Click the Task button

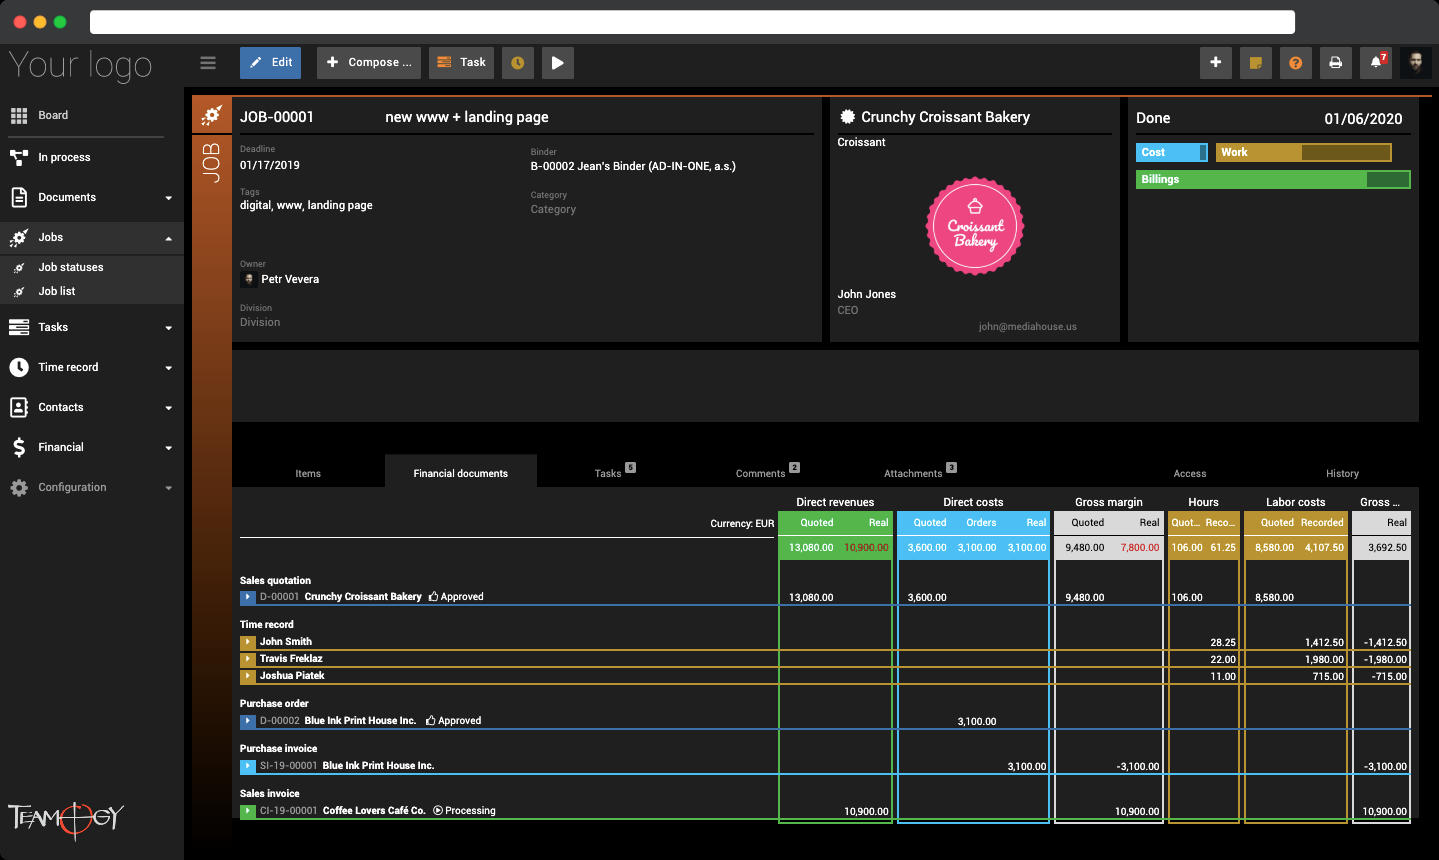[x=461, y=63]
